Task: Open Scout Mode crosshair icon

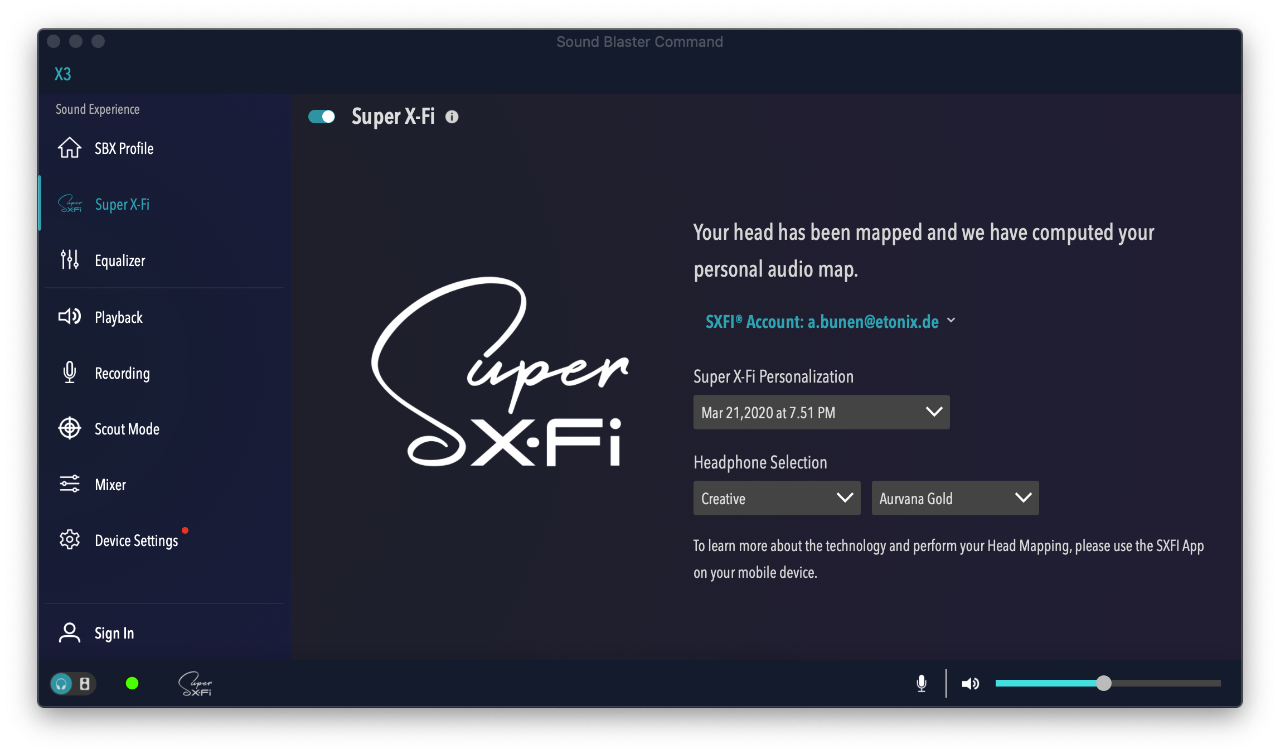Action: click(69, 429)
